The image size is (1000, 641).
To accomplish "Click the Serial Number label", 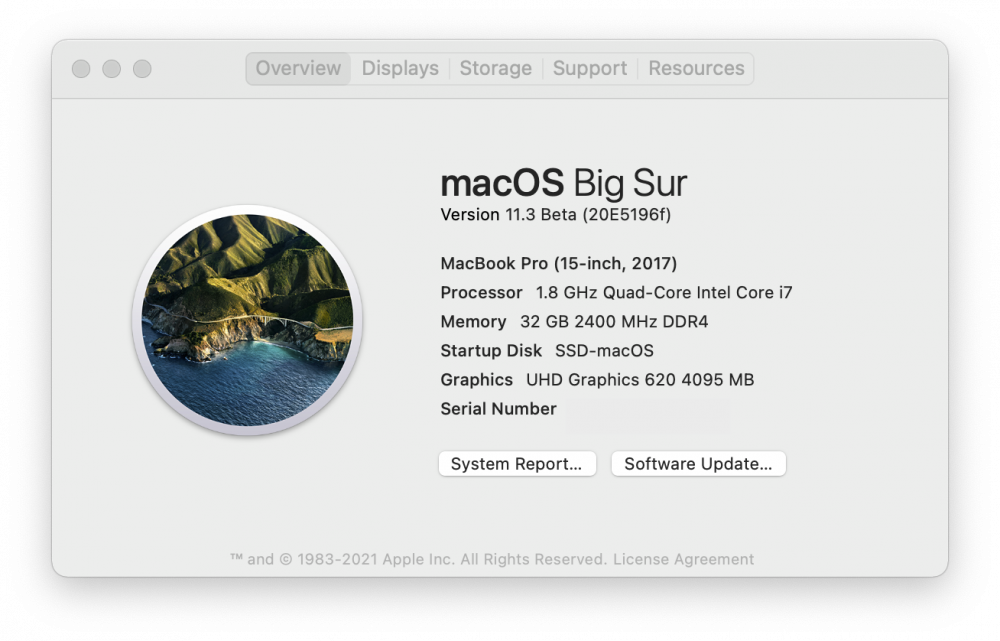I will pos(498,409).
